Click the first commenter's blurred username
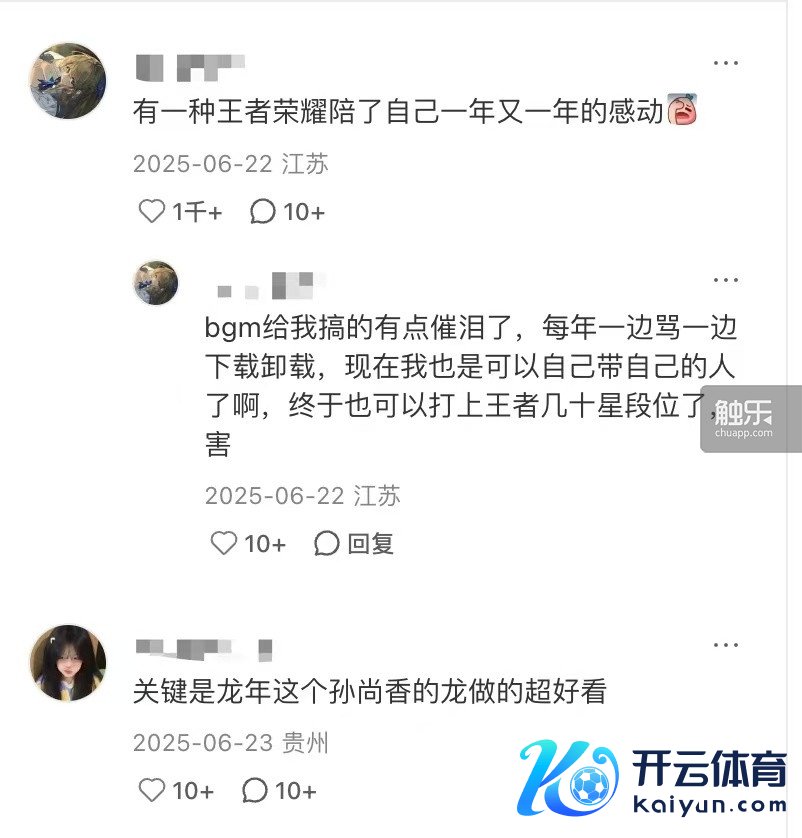The width and height of the screenshot is (802, 838). click(x=190, y=68)
